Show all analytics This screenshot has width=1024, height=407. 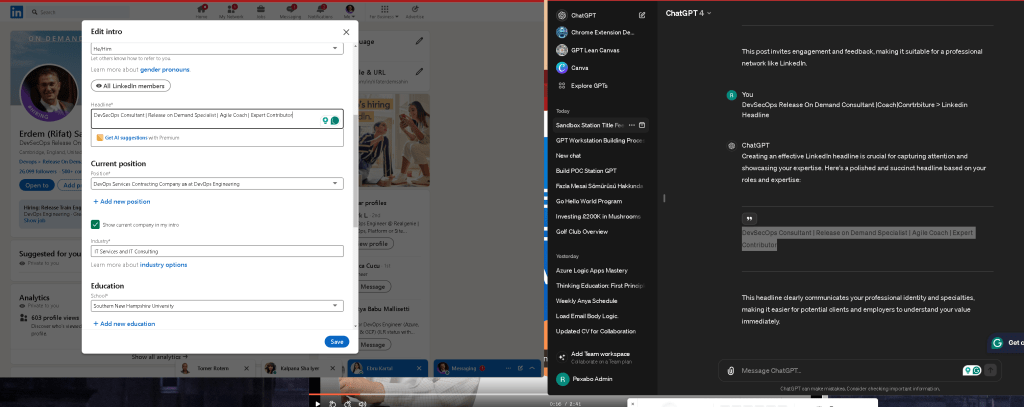160,357
